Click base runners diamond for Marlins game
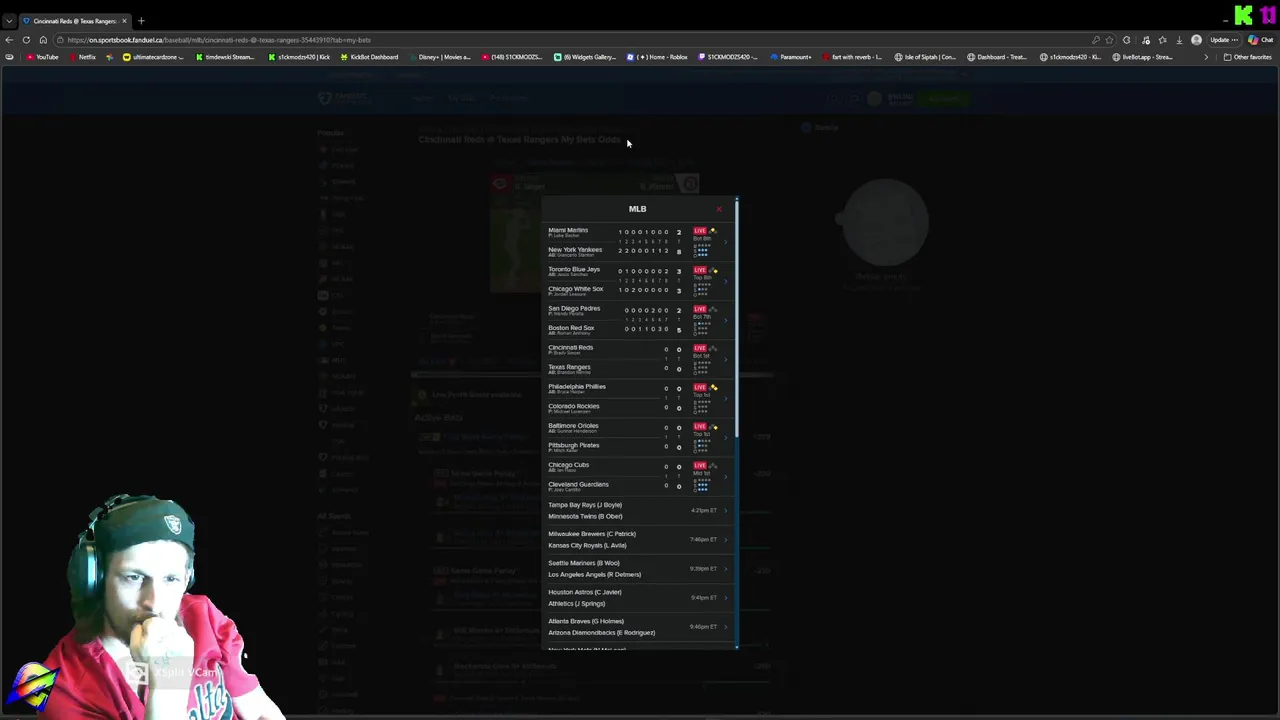Image resolution: width=1280 pixels, height=720 pixels. pos(713,231)
